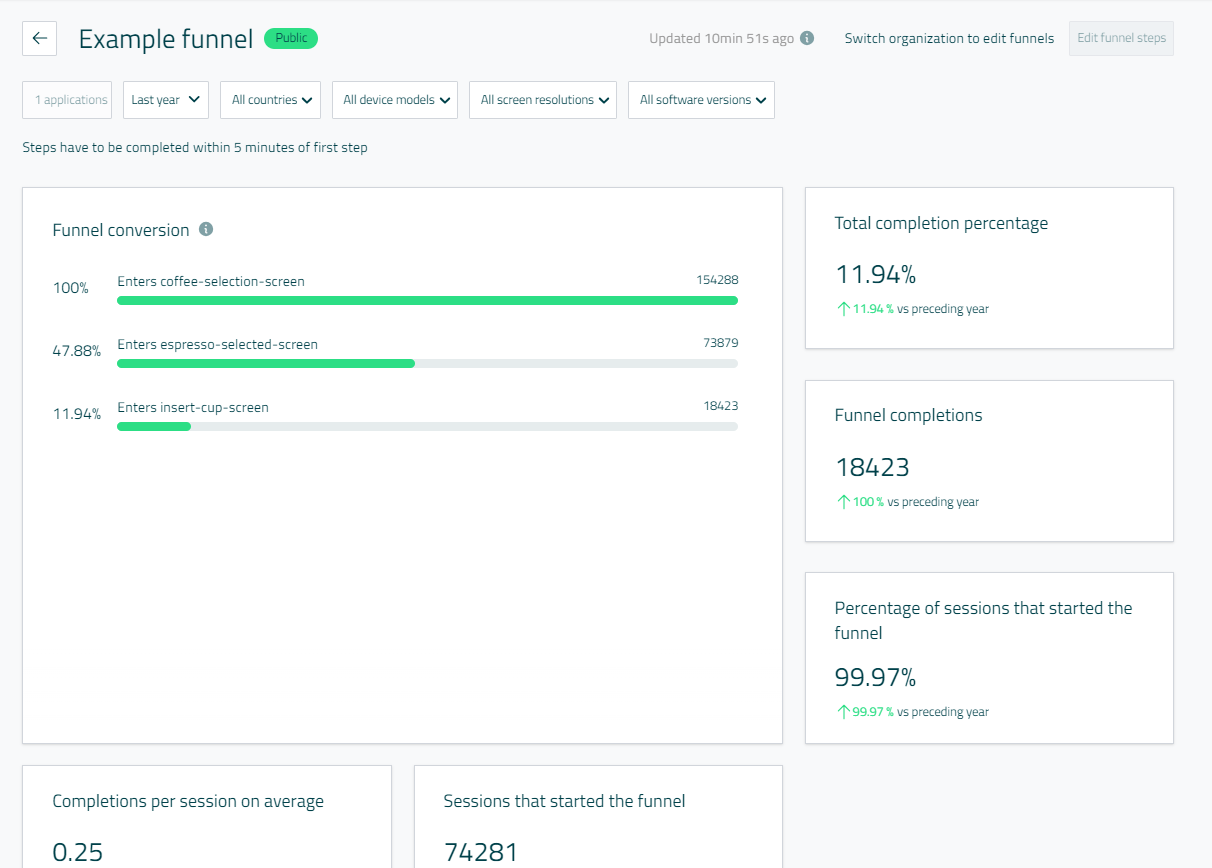Click the 1 applications selector
Viewport: 1212px width, 868px height.
coord(67,100)
